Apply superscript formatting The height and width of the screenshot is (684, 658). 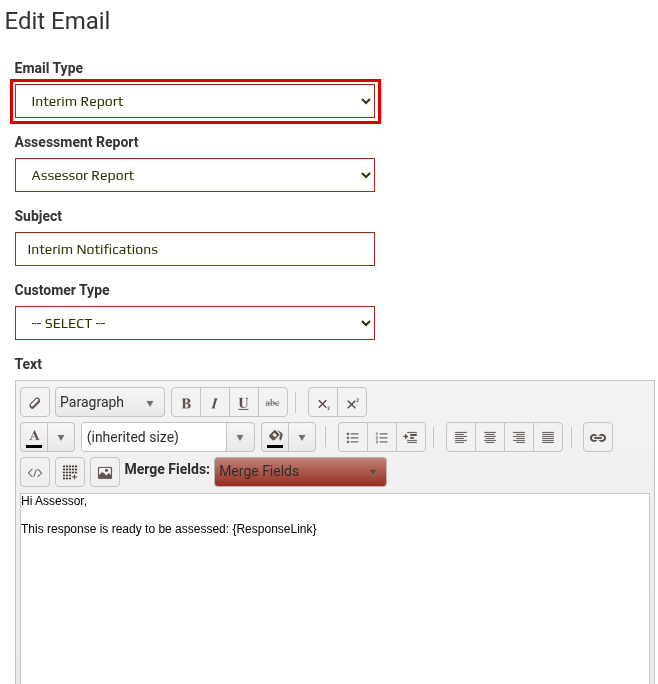pos(352,402)
